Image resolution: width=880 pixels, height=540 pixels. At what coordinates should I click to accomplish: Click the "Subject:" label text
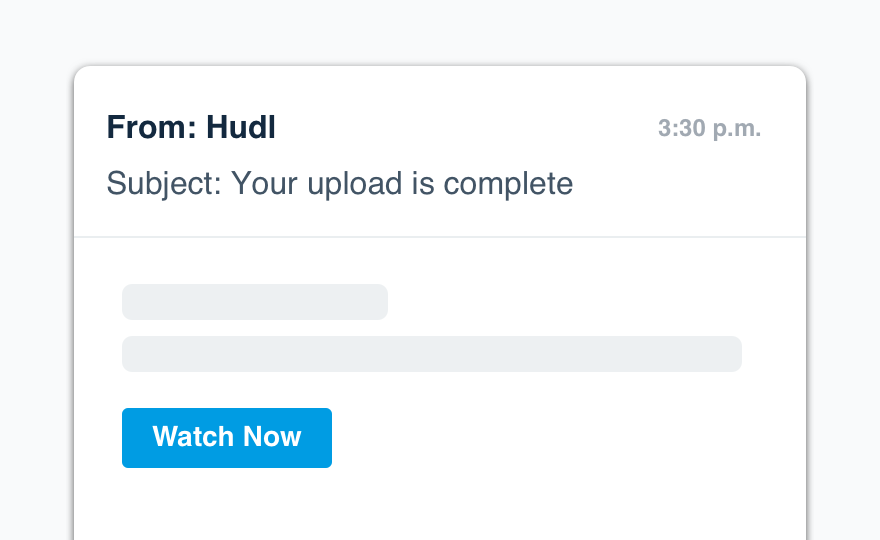tap(164, 184)
